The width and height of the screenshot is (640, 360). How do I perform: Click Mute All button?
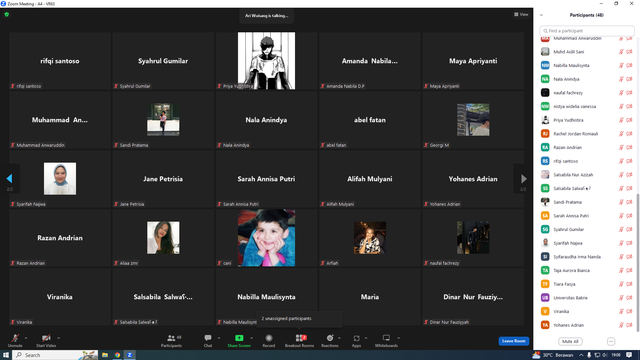pyautogui.click(x=570, y=341)
